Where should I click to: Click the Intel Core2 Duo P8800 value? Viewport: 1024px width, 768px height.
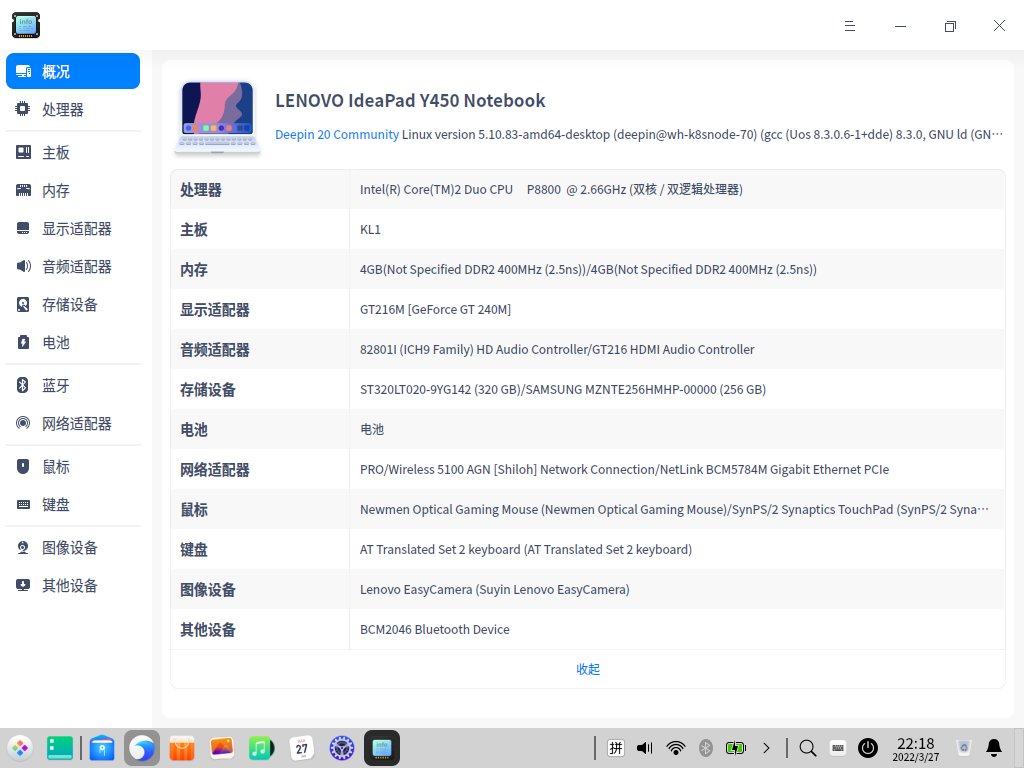[551, 189]
